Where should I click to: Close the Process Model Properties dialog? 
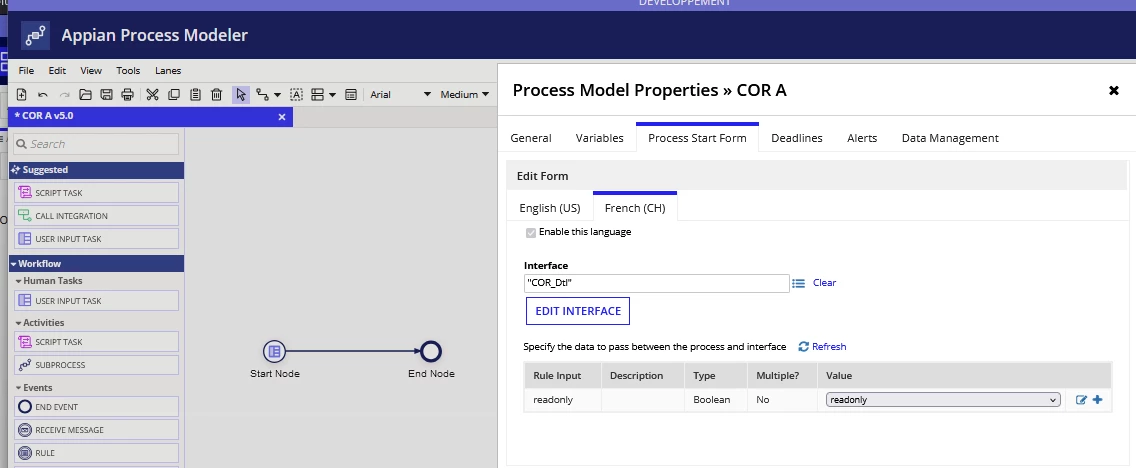[x=1114, y=91]
